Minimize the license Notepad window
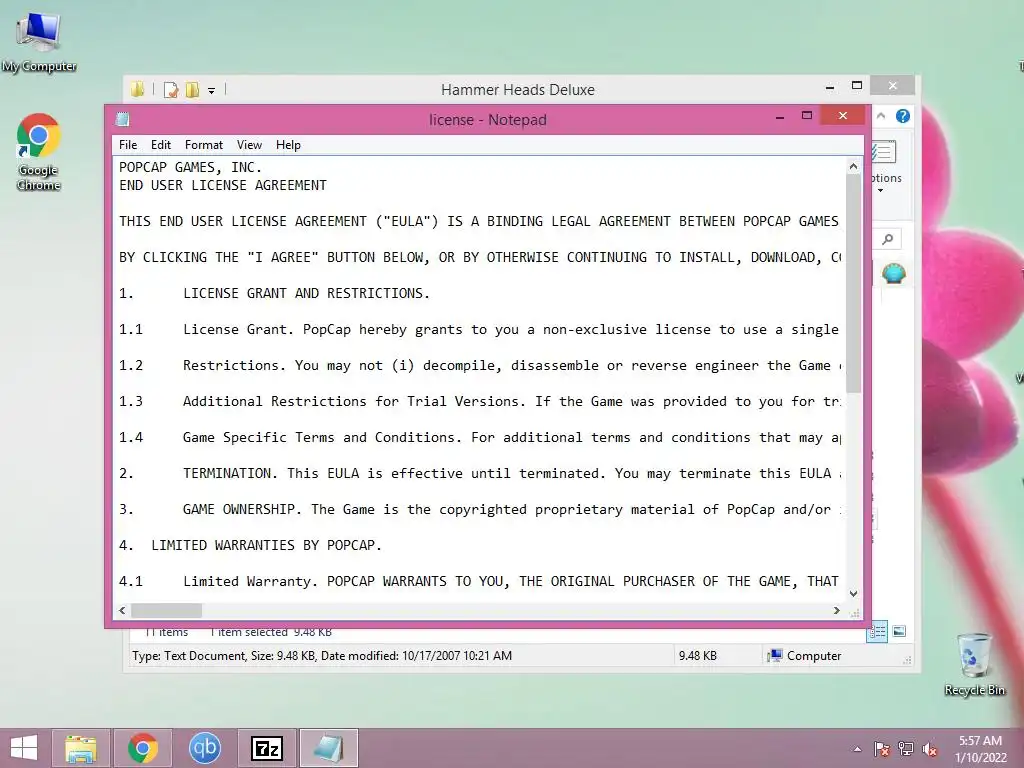 click(780, 116)
